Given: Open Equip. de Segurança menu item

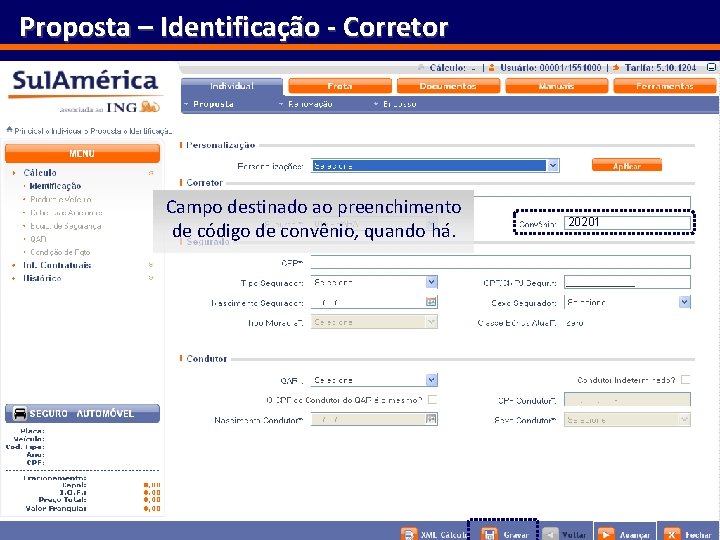Looking at the screenshot, I should (x=66, y=226).
